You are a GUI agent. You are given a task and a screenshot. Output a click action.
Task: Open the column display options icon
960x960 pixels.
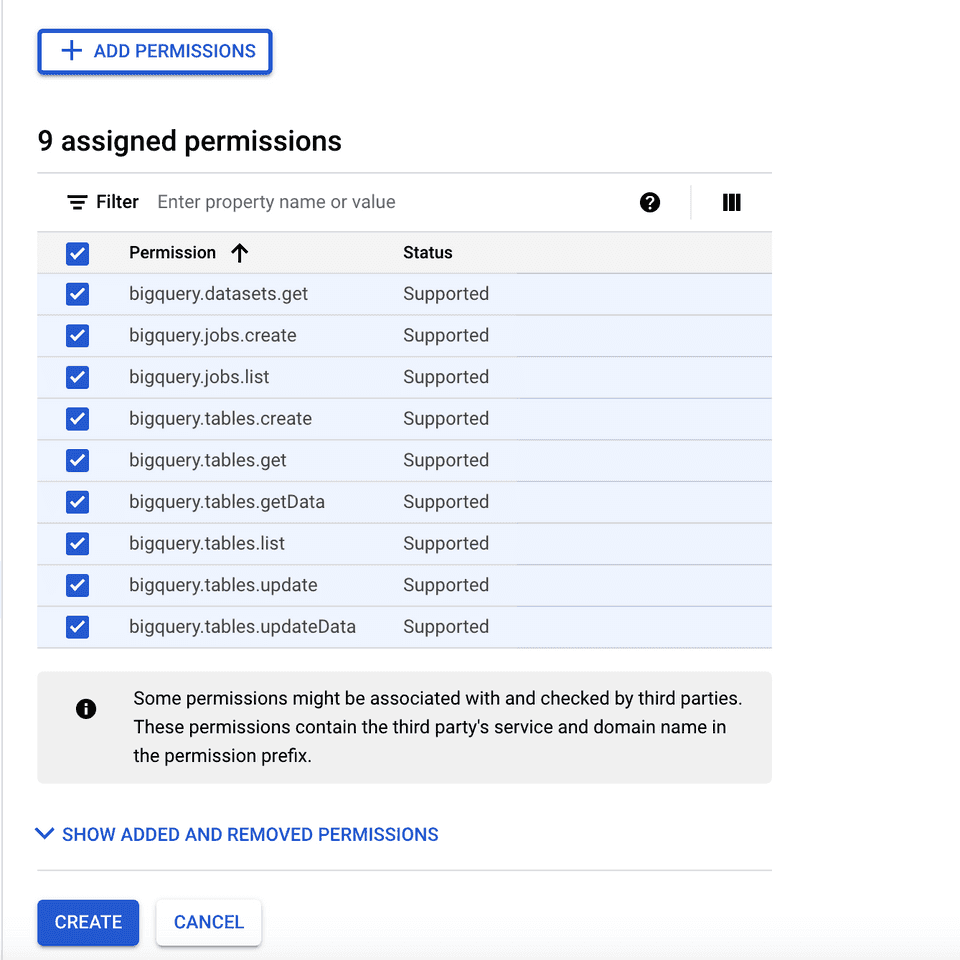(x=731, y=203)
